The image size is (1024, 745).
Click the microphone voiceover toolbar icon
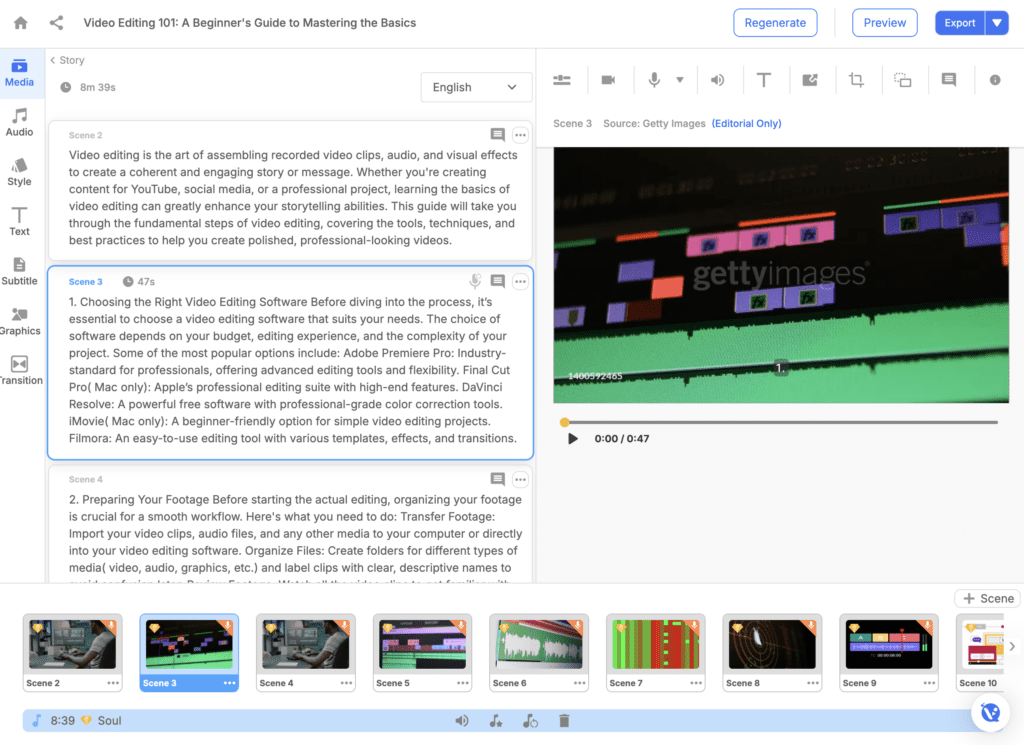[654, 80]
